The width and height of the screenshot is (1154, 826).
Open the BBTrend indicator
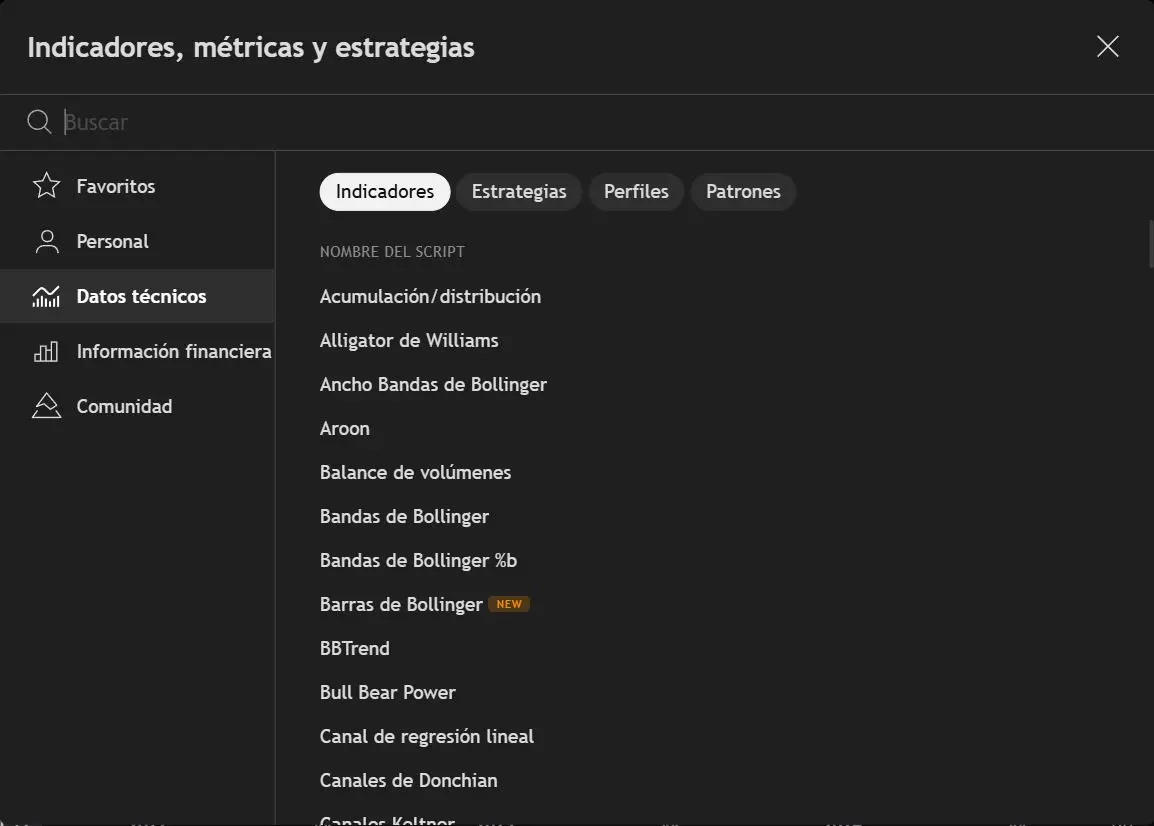point(354,648)
